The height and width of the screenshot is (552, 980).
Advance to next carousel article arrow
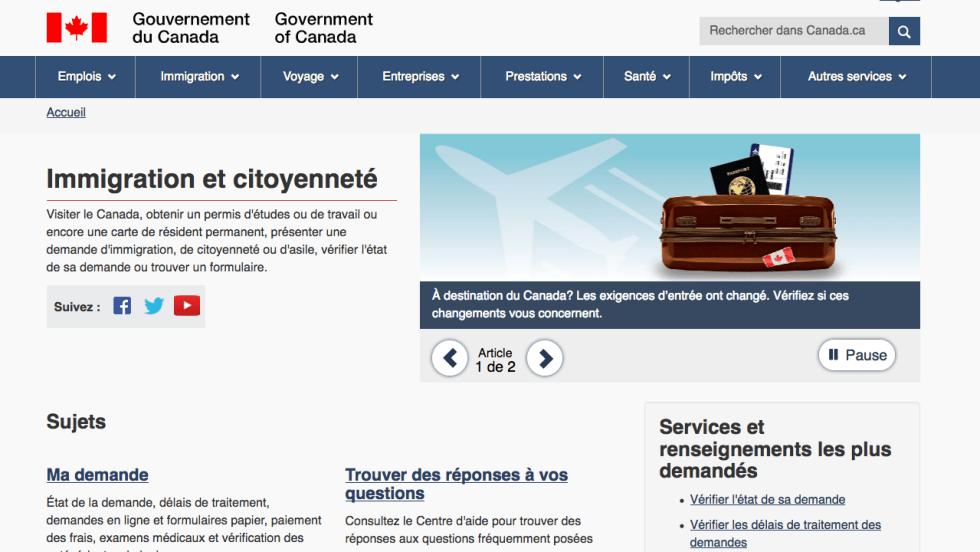point(544,358)
